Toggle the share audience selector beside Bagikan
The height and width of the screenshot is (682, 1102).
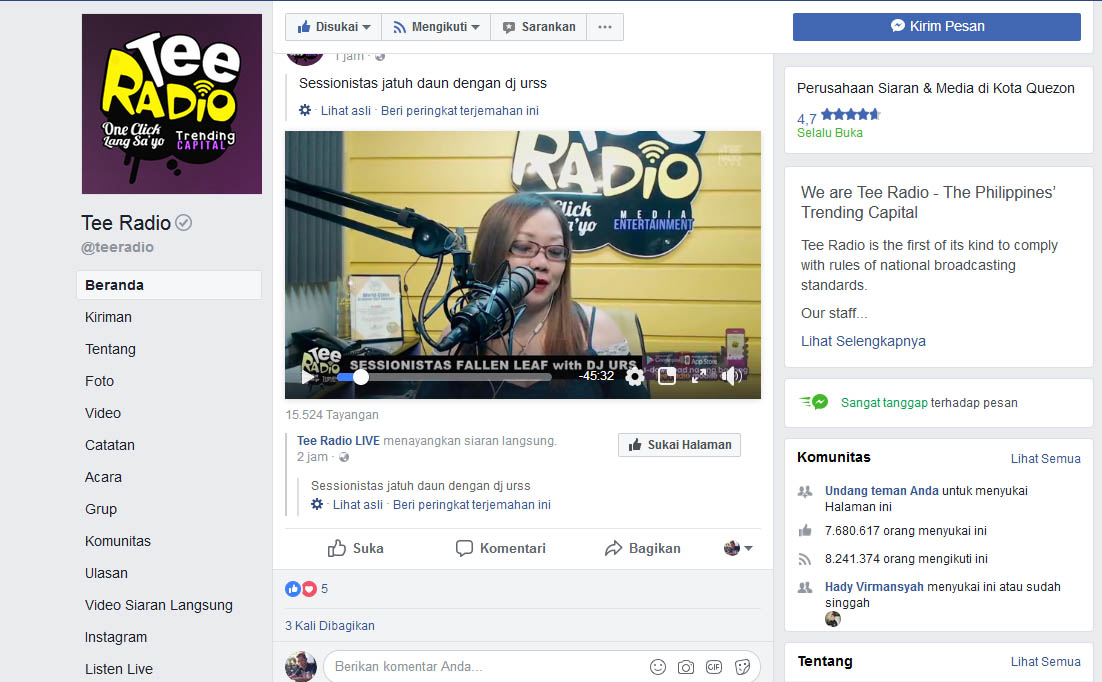[x=737, y=548]
